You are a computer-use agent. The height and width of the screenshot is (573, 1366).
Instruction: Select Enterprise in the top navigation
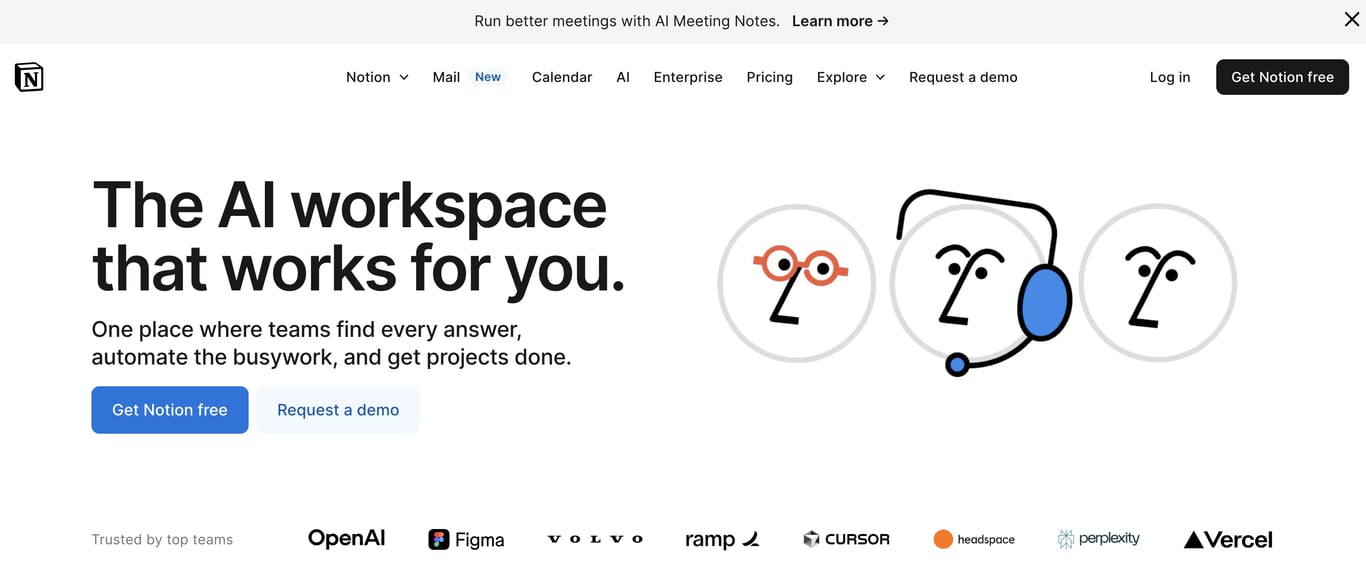click(688, 77)
